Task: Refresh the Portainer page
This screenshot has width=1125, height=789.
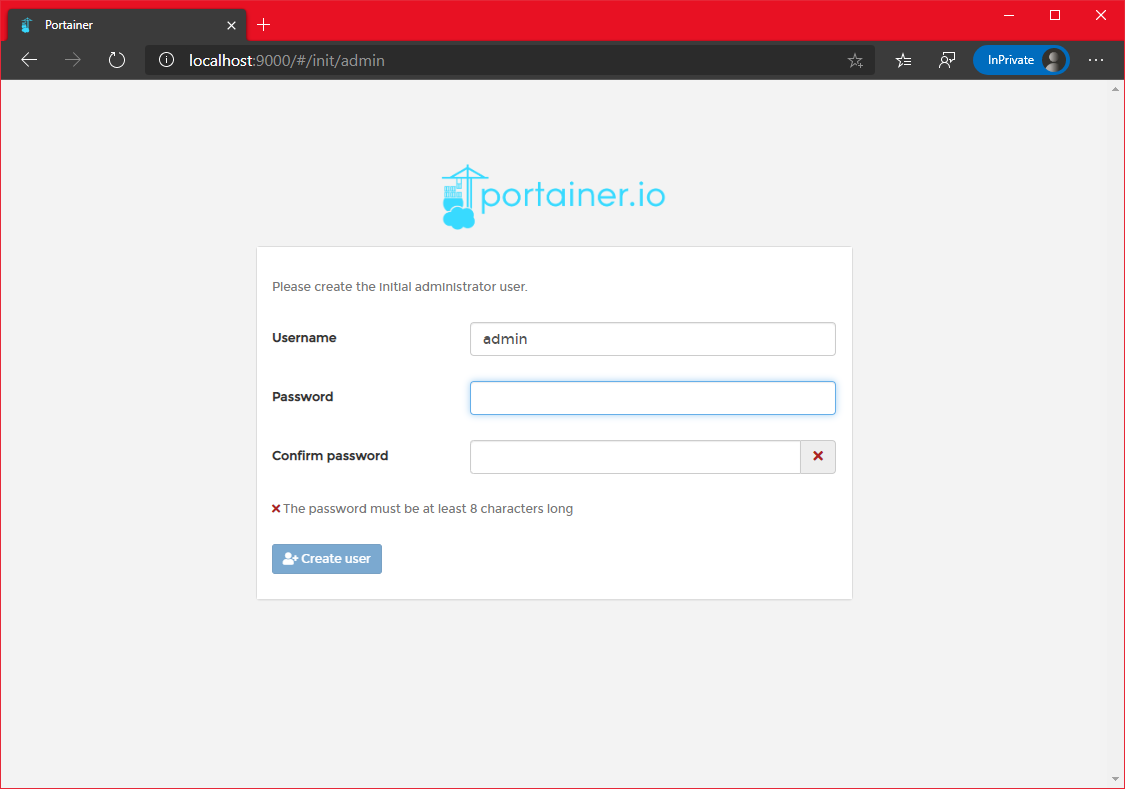Action: tap(117, 60)
